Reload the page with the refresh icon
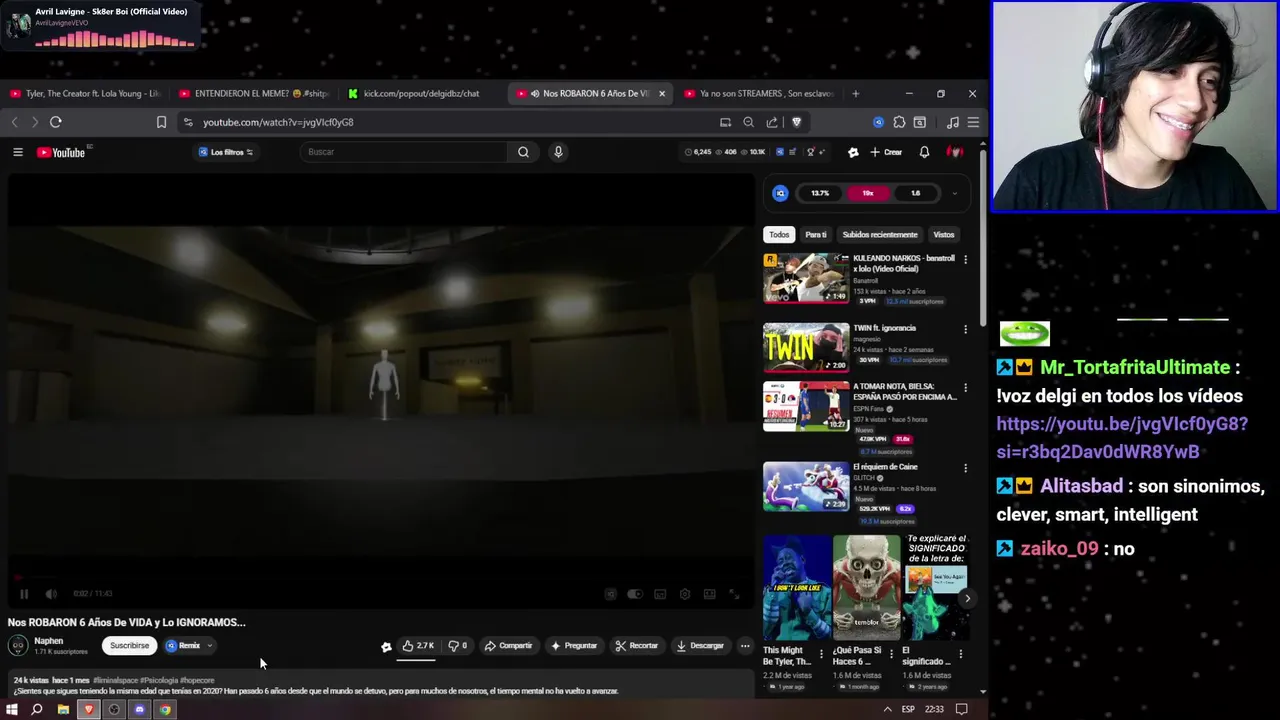The width and height of the screenshot is (1280, 720). tap(56, 122)
